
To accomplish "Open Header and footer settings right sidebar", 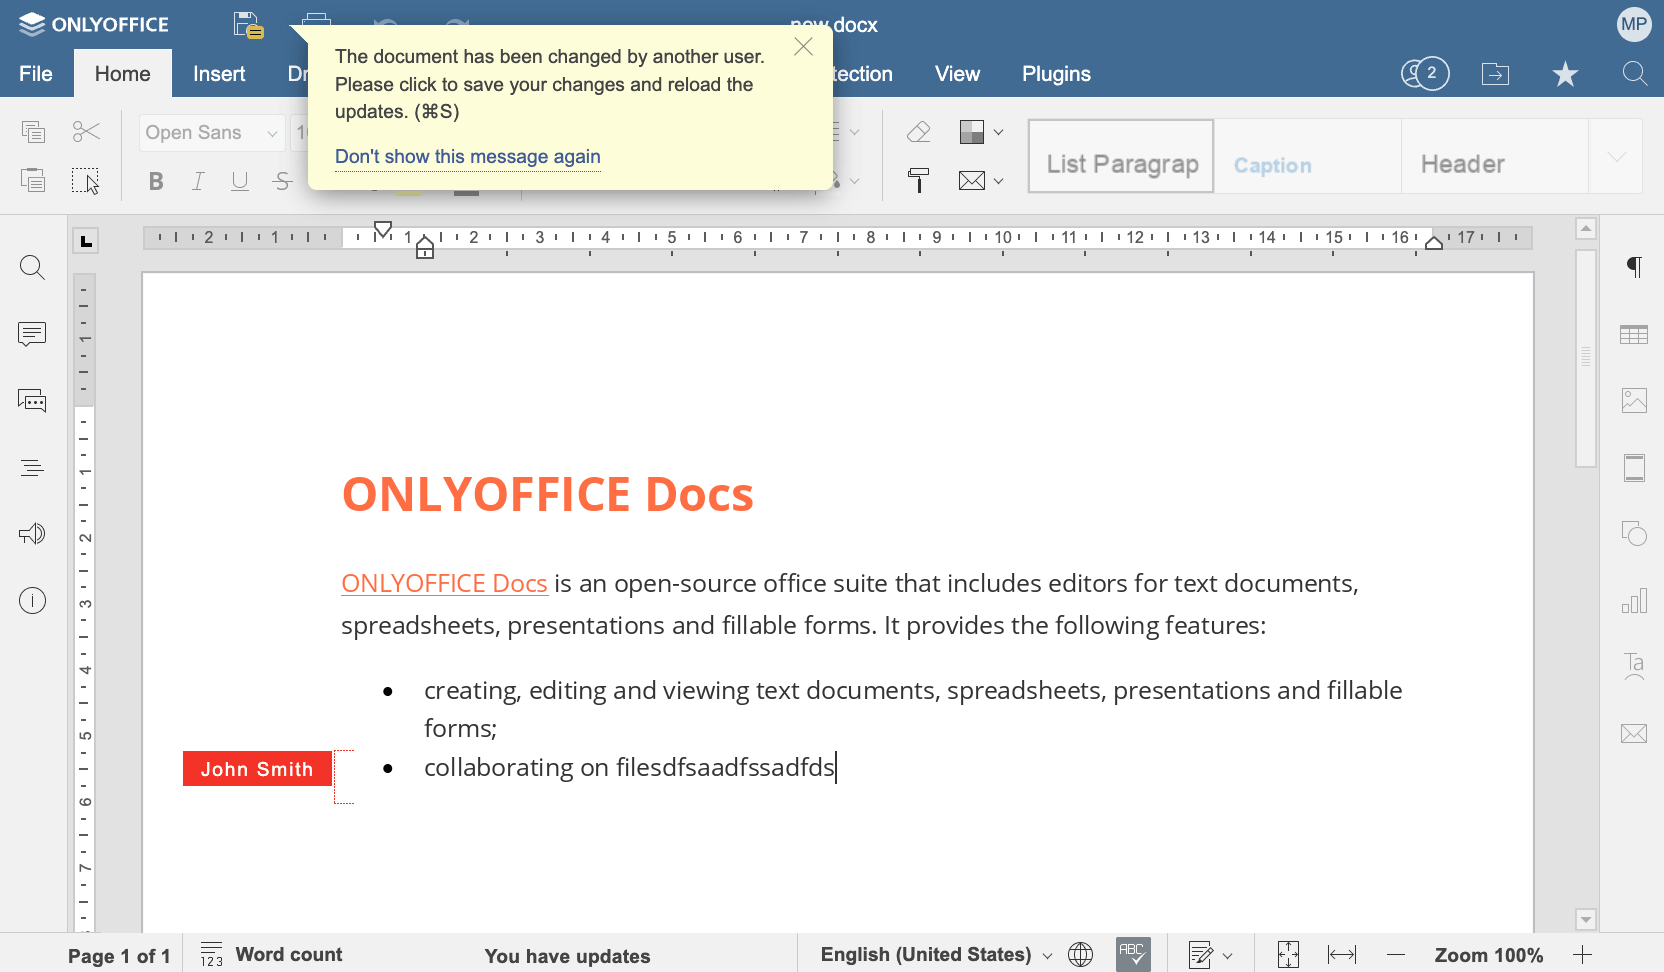I will pyautogui.click(x=1634, y=467).
